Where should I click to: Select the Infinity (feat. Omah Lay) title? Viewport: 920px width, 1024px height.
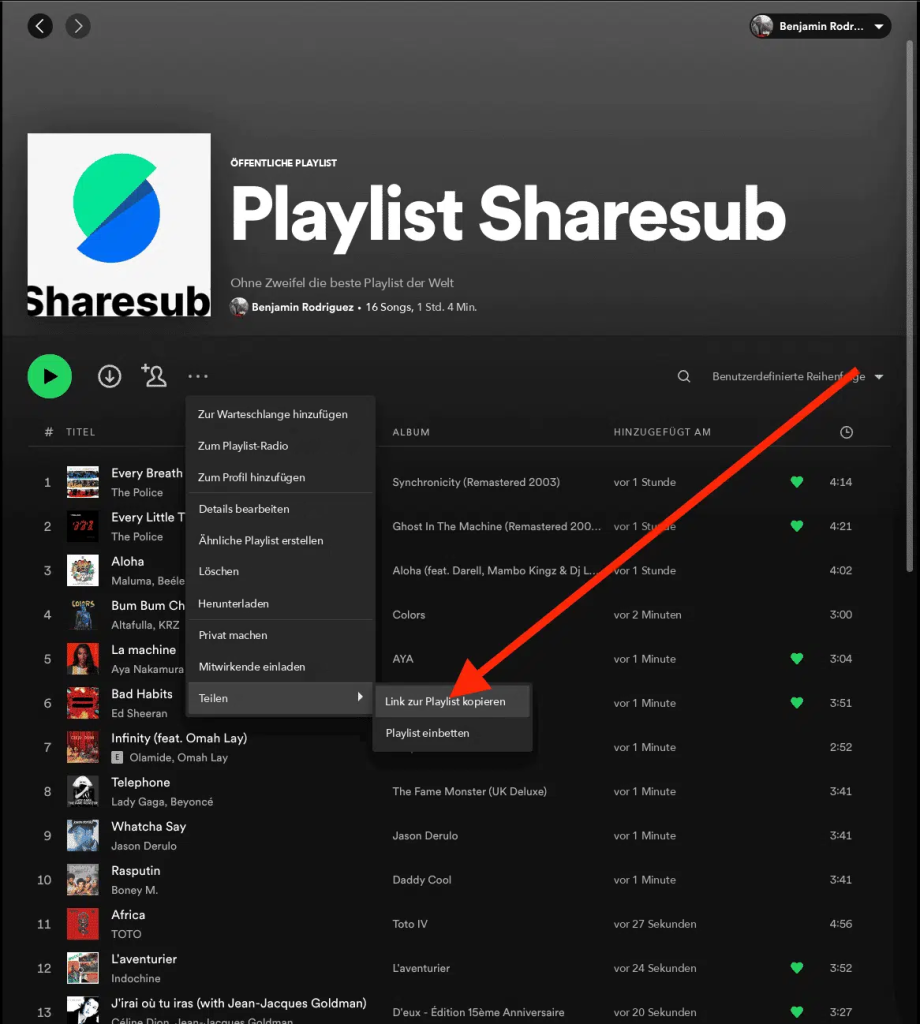179,738
